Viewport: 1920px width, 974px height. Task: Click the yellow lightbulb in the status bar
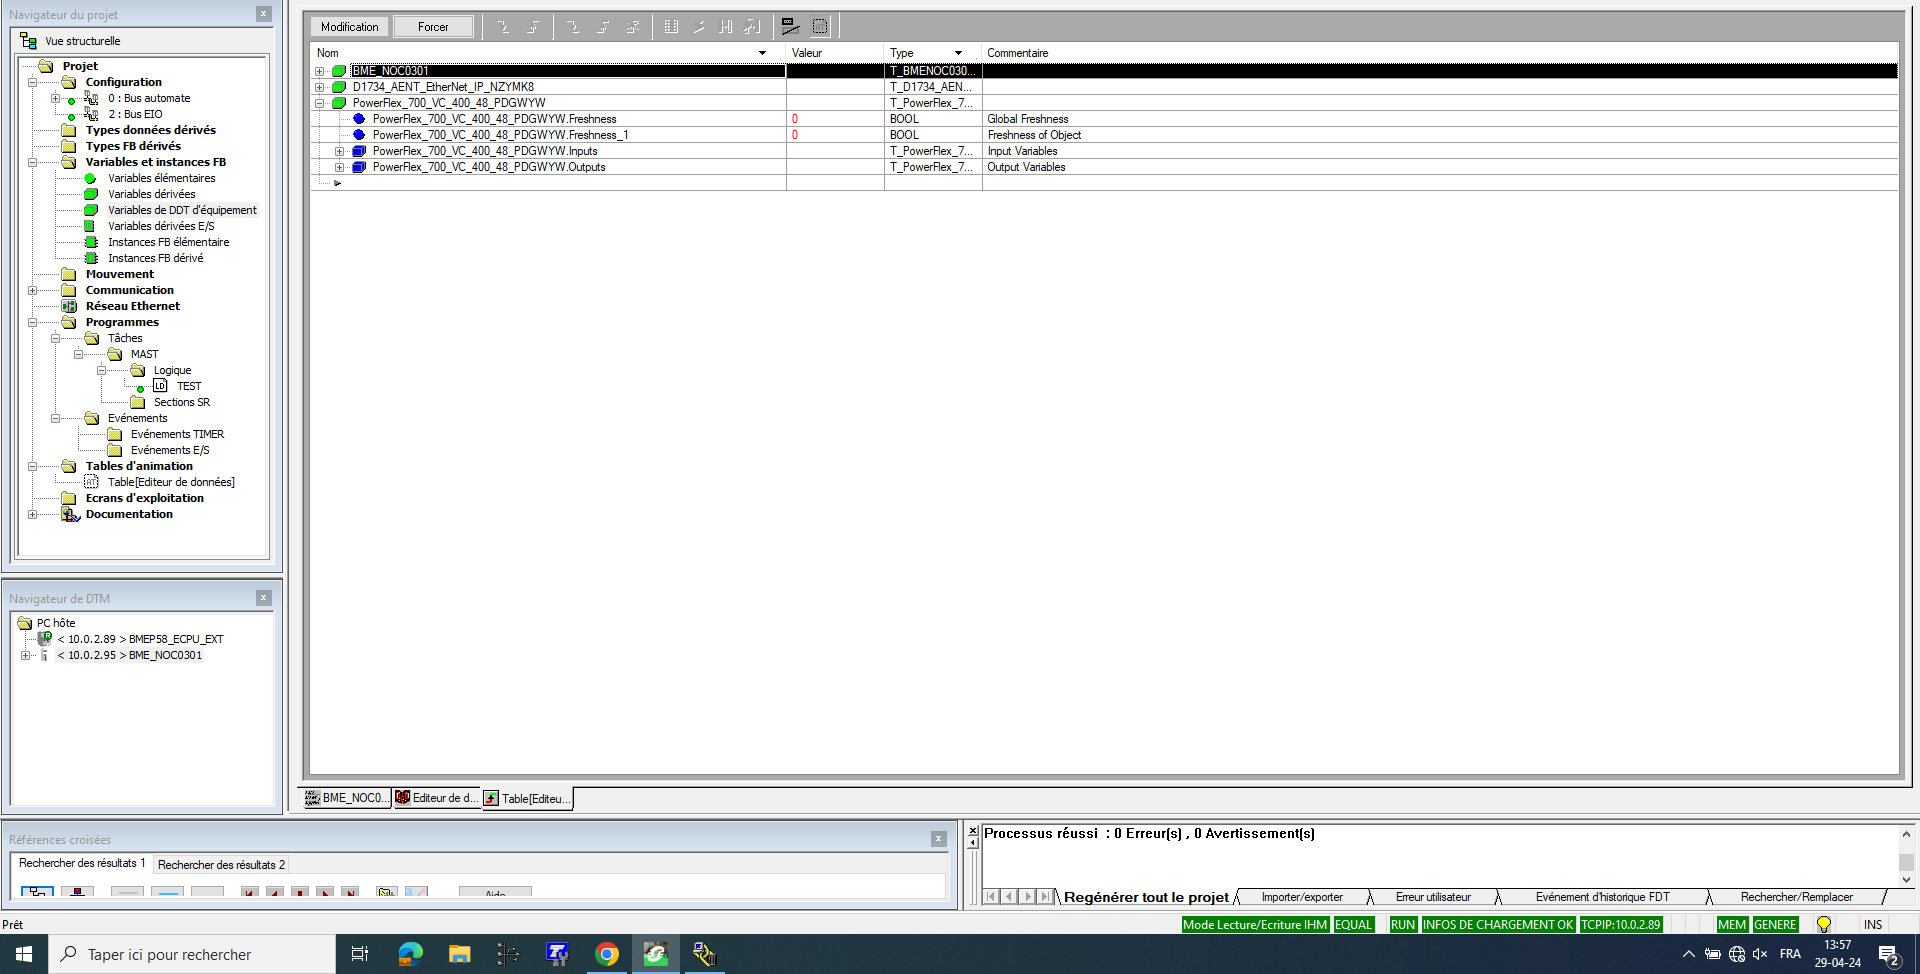point(1824,925)
